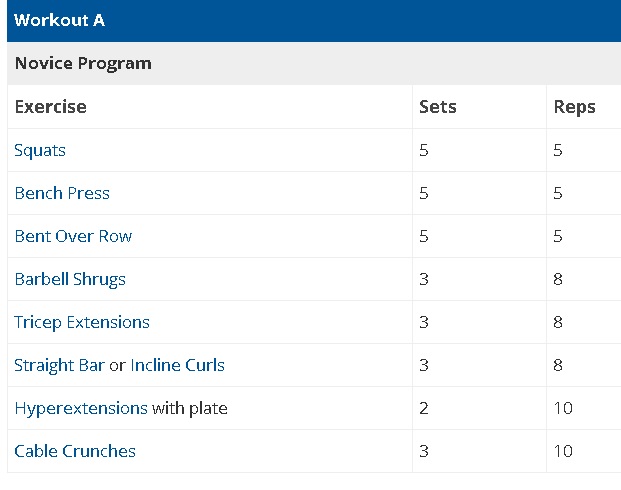
Task: Click the Reps value for Barbell Shrugs
Action: coord(558,279)
